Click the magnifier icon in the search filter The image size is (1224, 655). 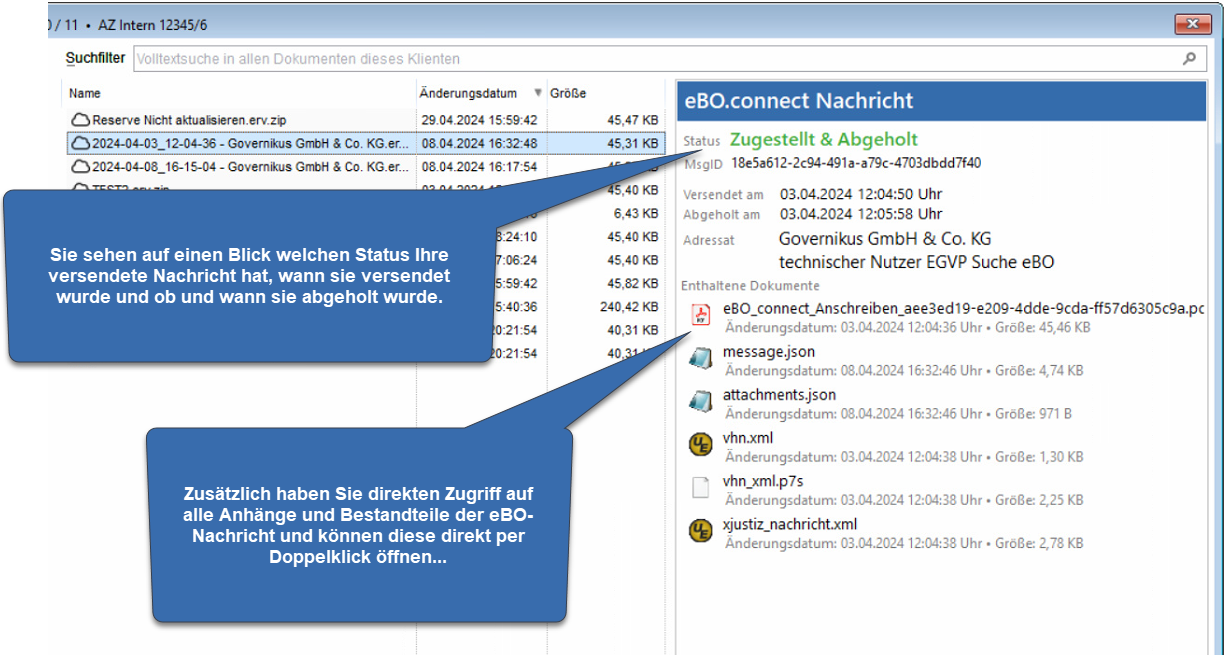[x=1189, y=59]
